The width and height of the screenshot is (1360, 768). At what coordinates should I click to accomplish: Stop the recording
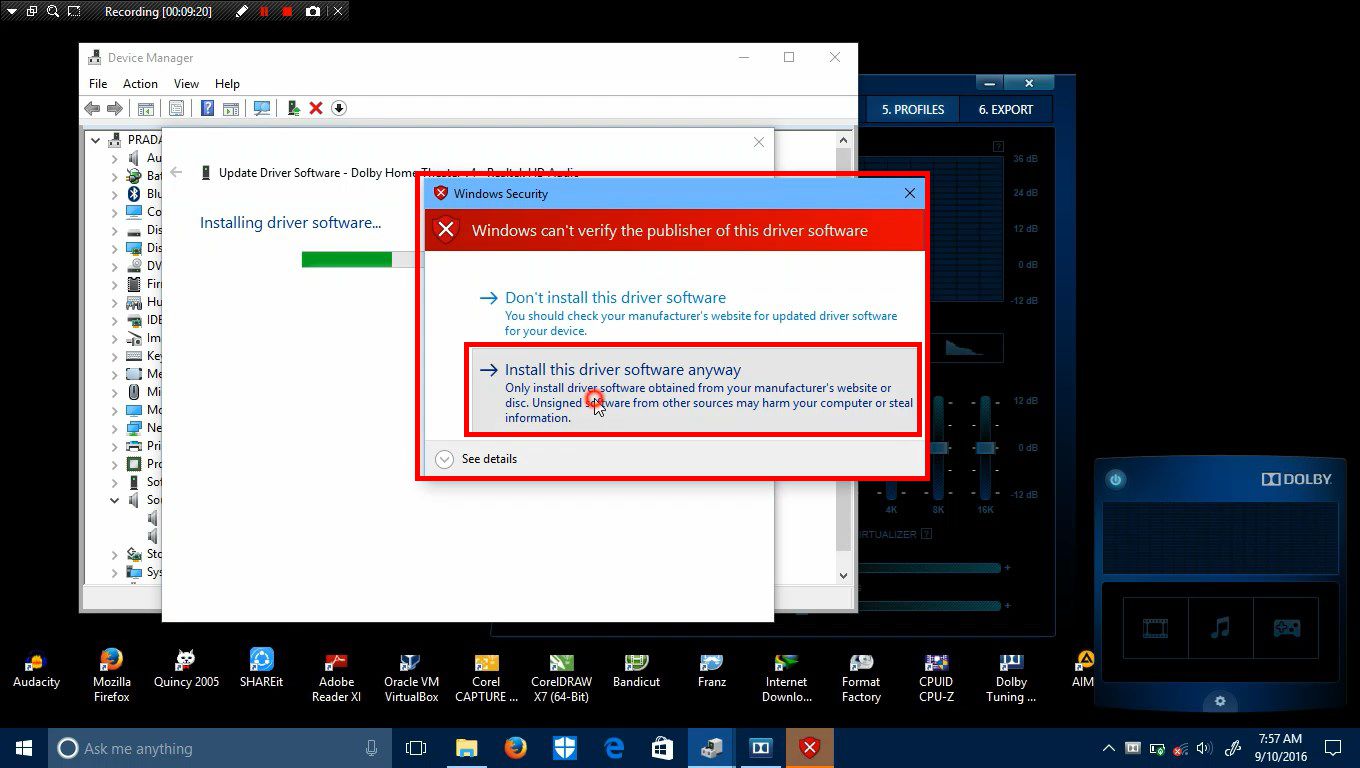288,12
